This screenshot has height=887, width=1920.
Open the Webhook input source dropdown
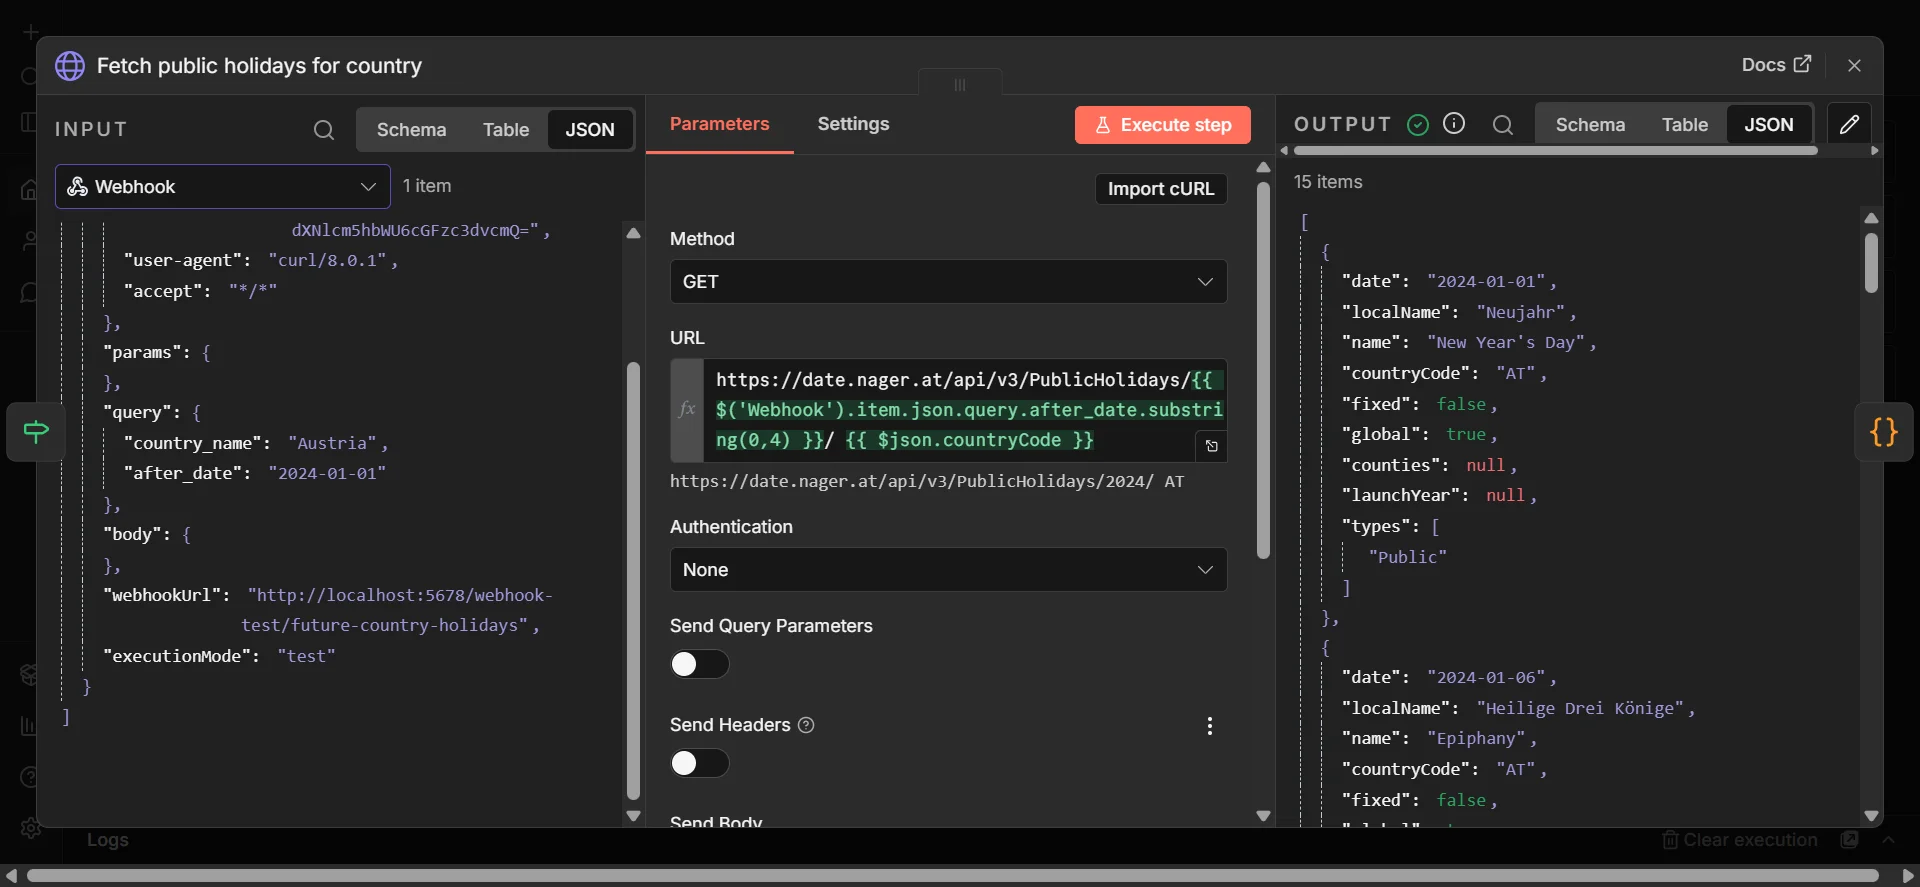(x=222, y=187)
